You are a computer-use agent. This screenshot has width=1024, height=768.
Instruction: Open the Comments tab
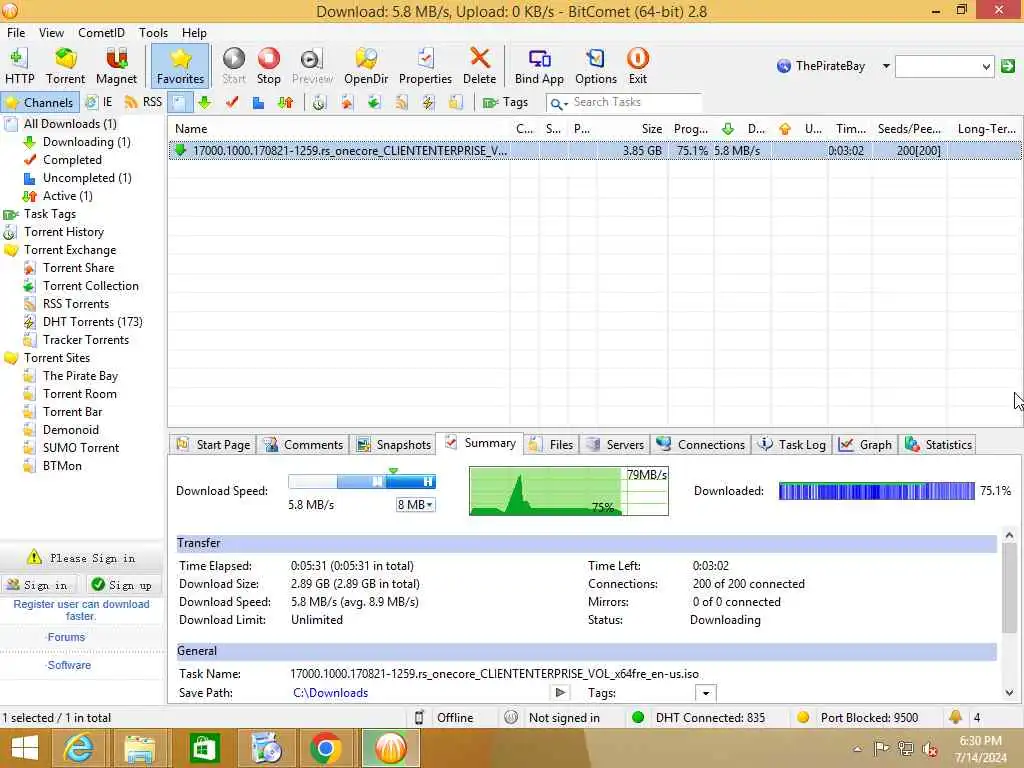(303, 445)
